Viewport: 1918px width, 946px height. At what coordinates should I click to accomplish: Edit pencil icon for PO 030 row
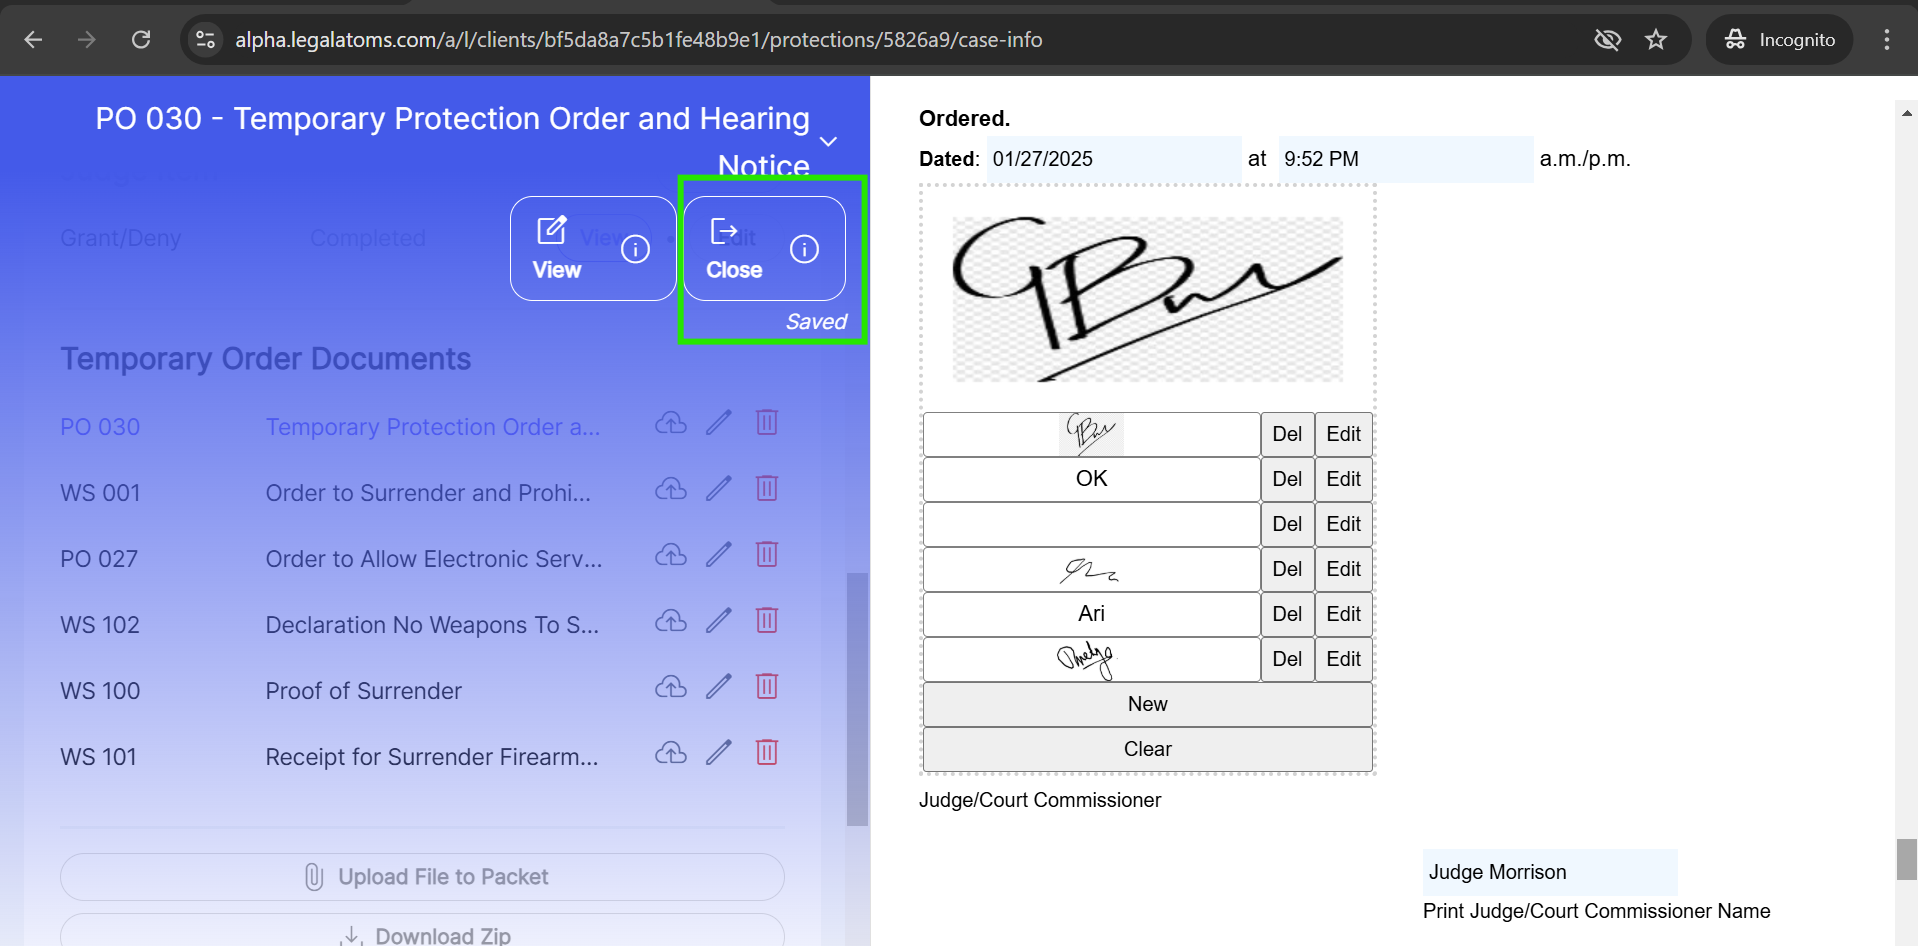[719, 422]
